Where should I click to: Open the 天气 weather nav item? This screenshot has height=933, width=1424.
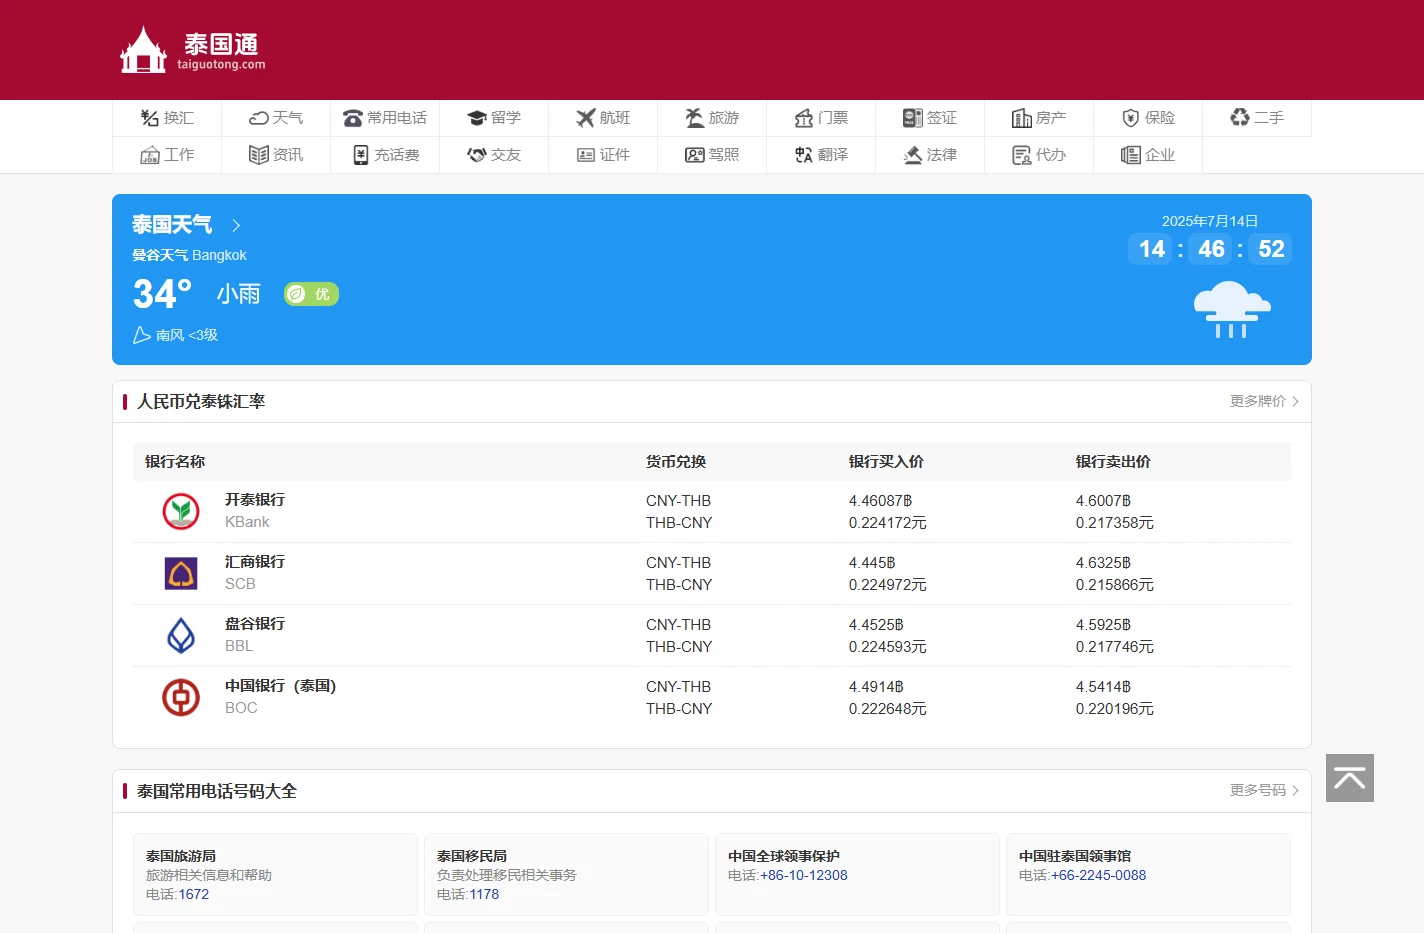coord(276,118)
